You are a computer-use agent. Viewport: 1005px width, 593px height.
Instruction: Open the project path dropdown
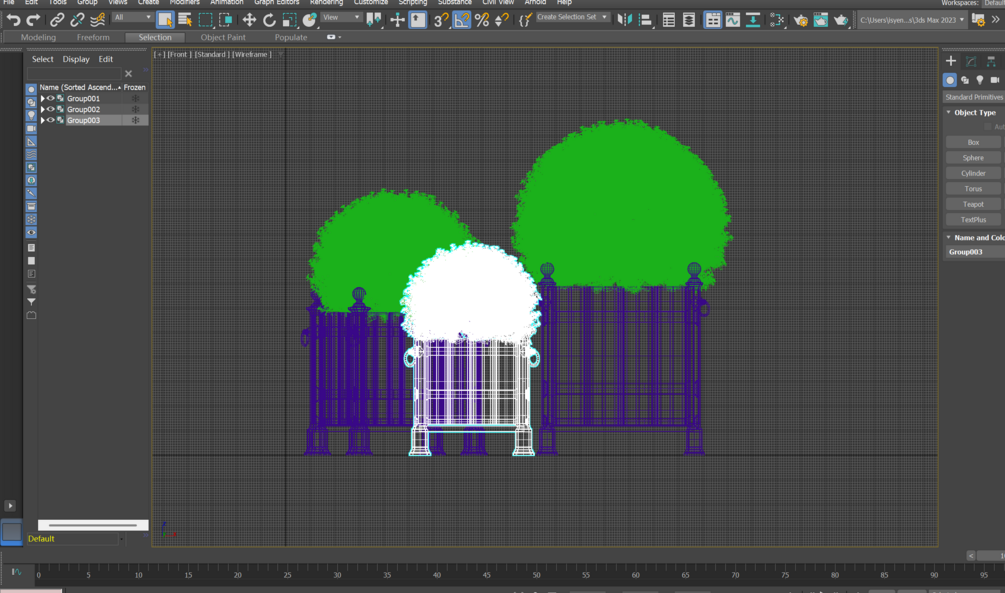[x=911, y=20]
